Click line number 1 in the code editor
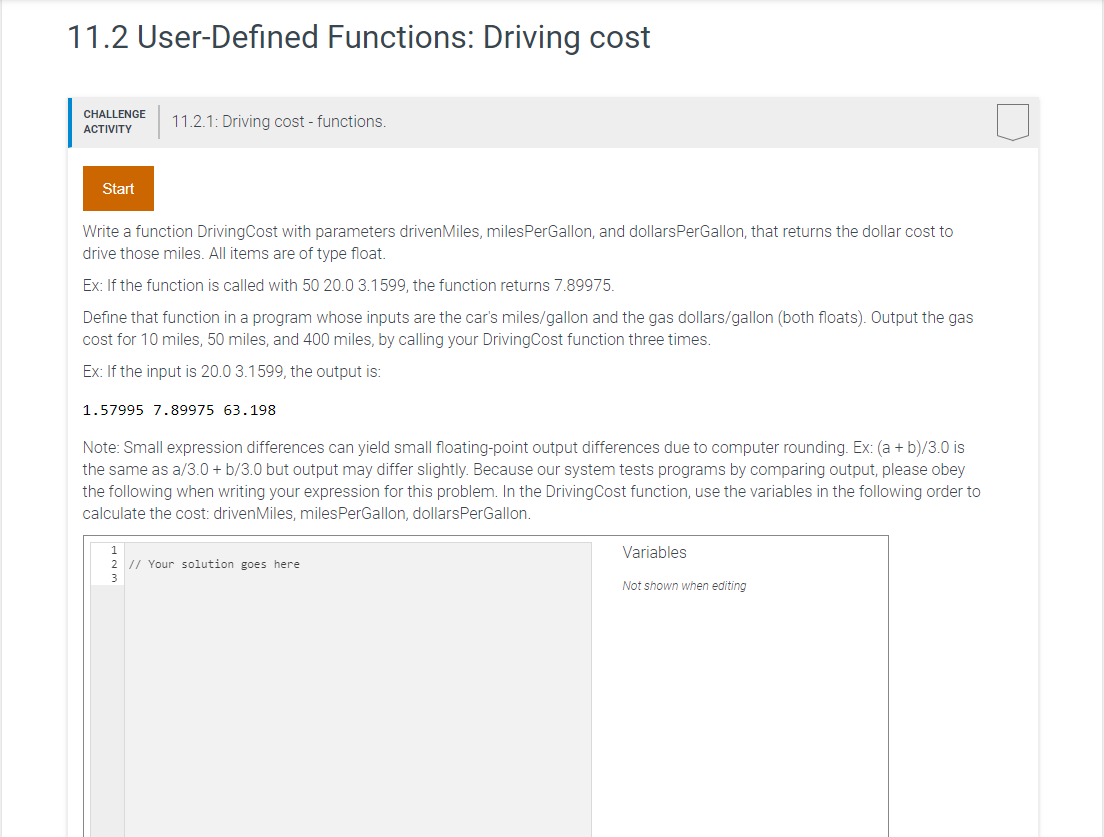The width and height of the screenshot is (1104, 837). [x=113, y=550]
